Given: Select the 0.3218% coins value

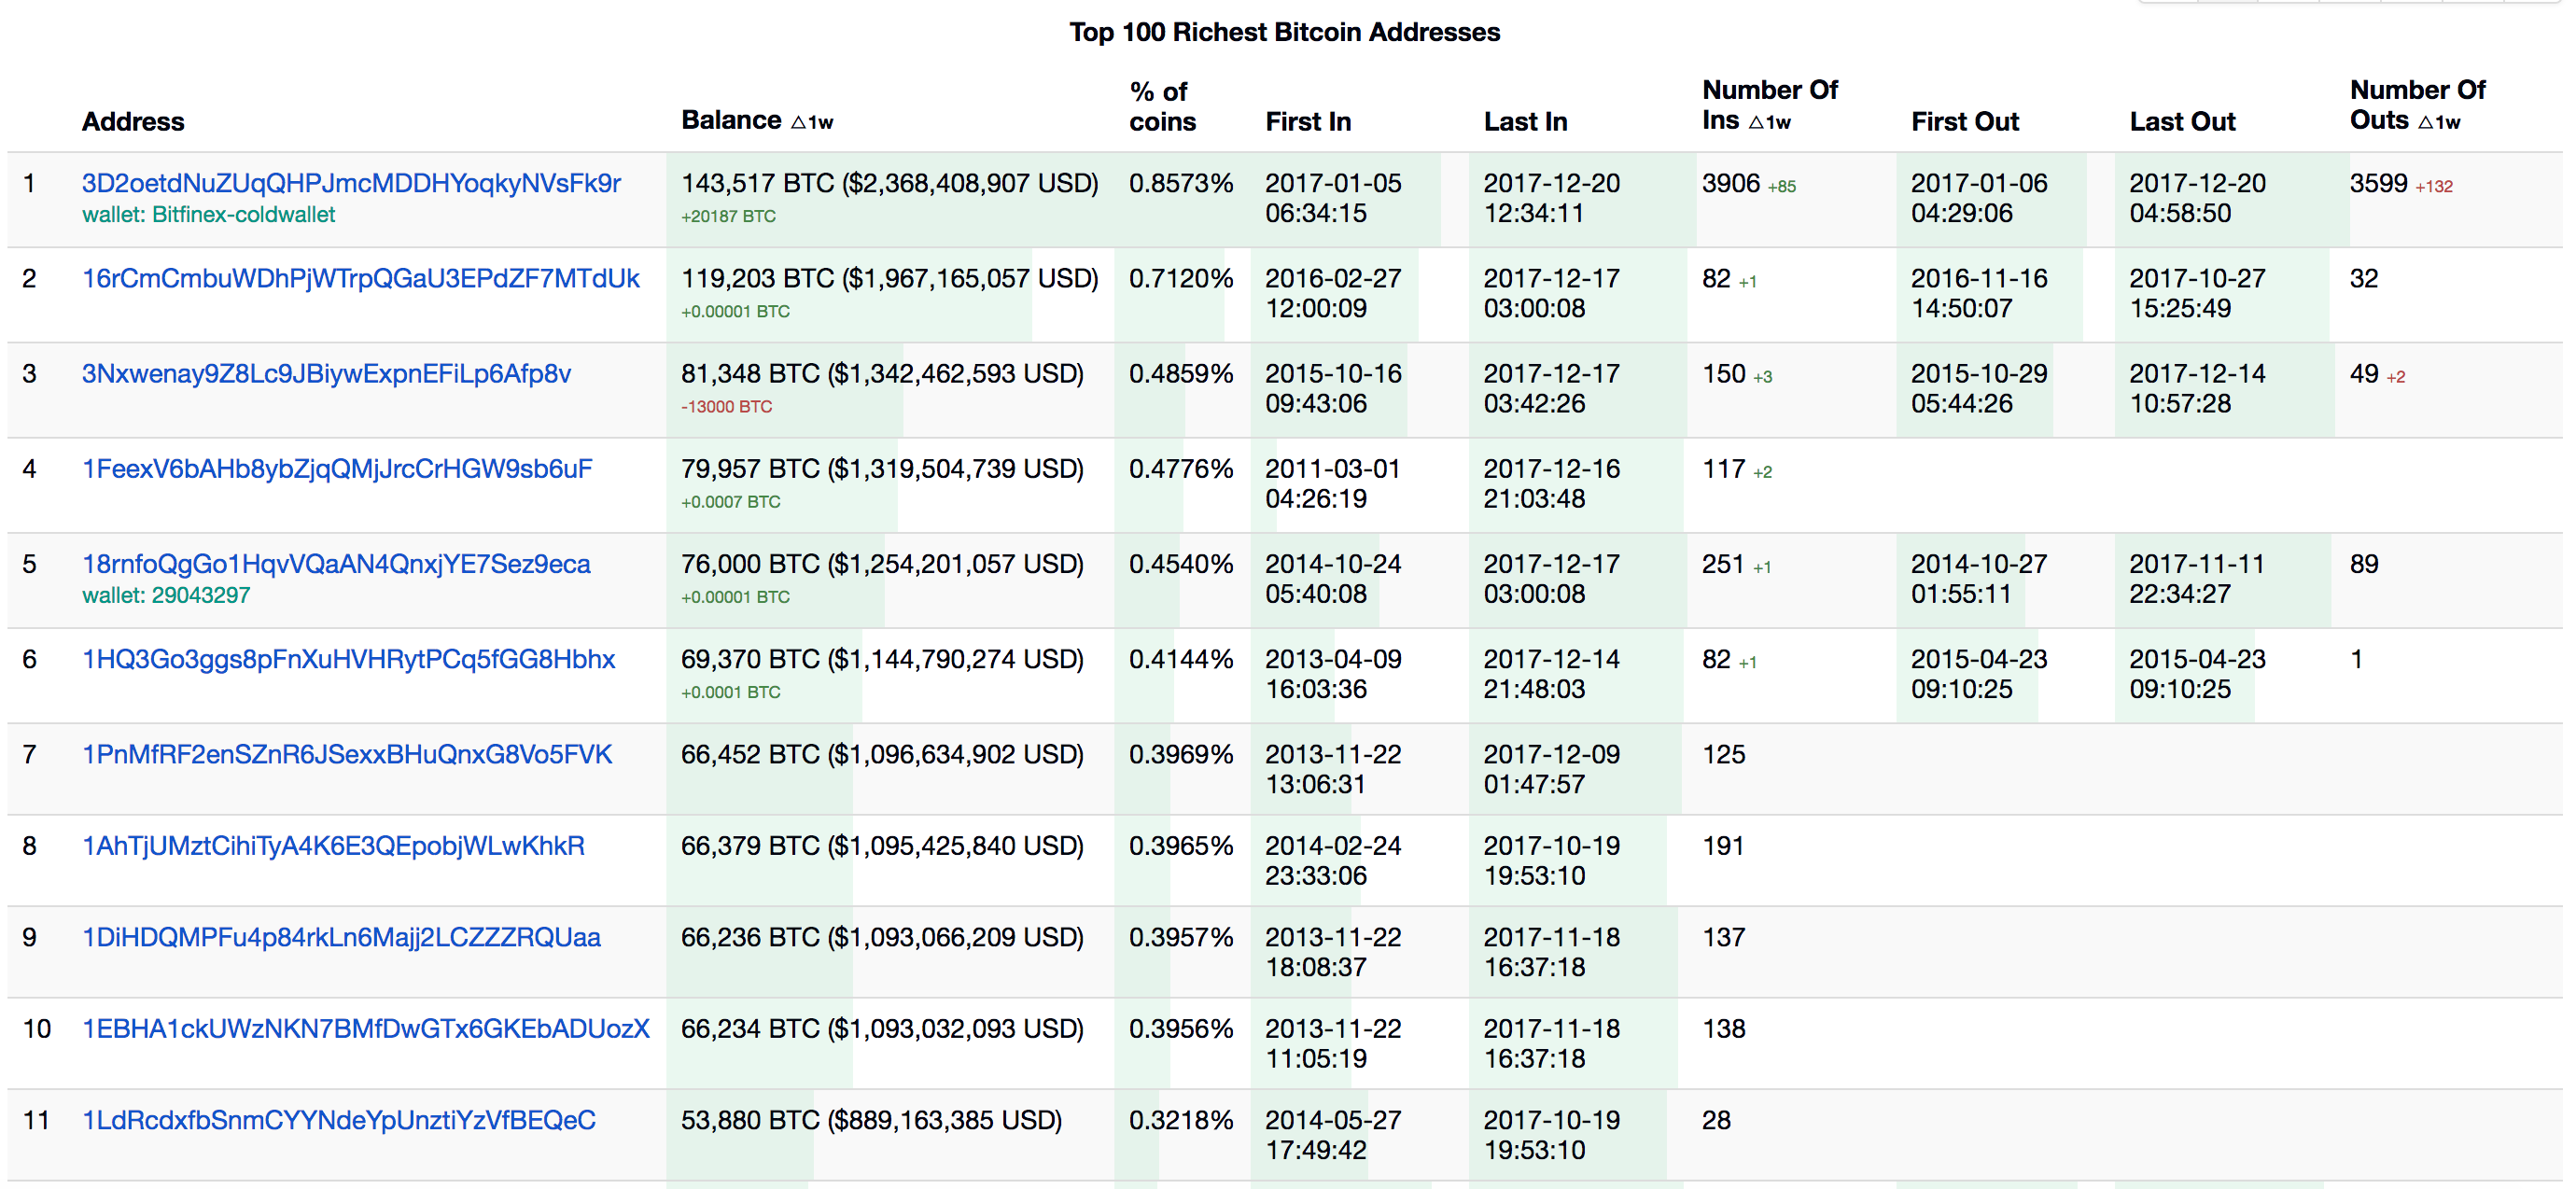Looking at the screenshot, I should tap(1181, 1119).
